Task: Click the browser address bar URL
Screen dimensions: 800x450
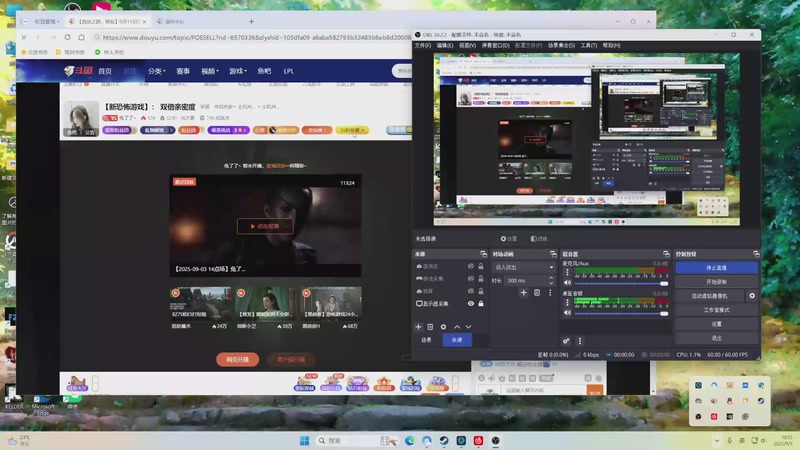Action: pos(256,37)
